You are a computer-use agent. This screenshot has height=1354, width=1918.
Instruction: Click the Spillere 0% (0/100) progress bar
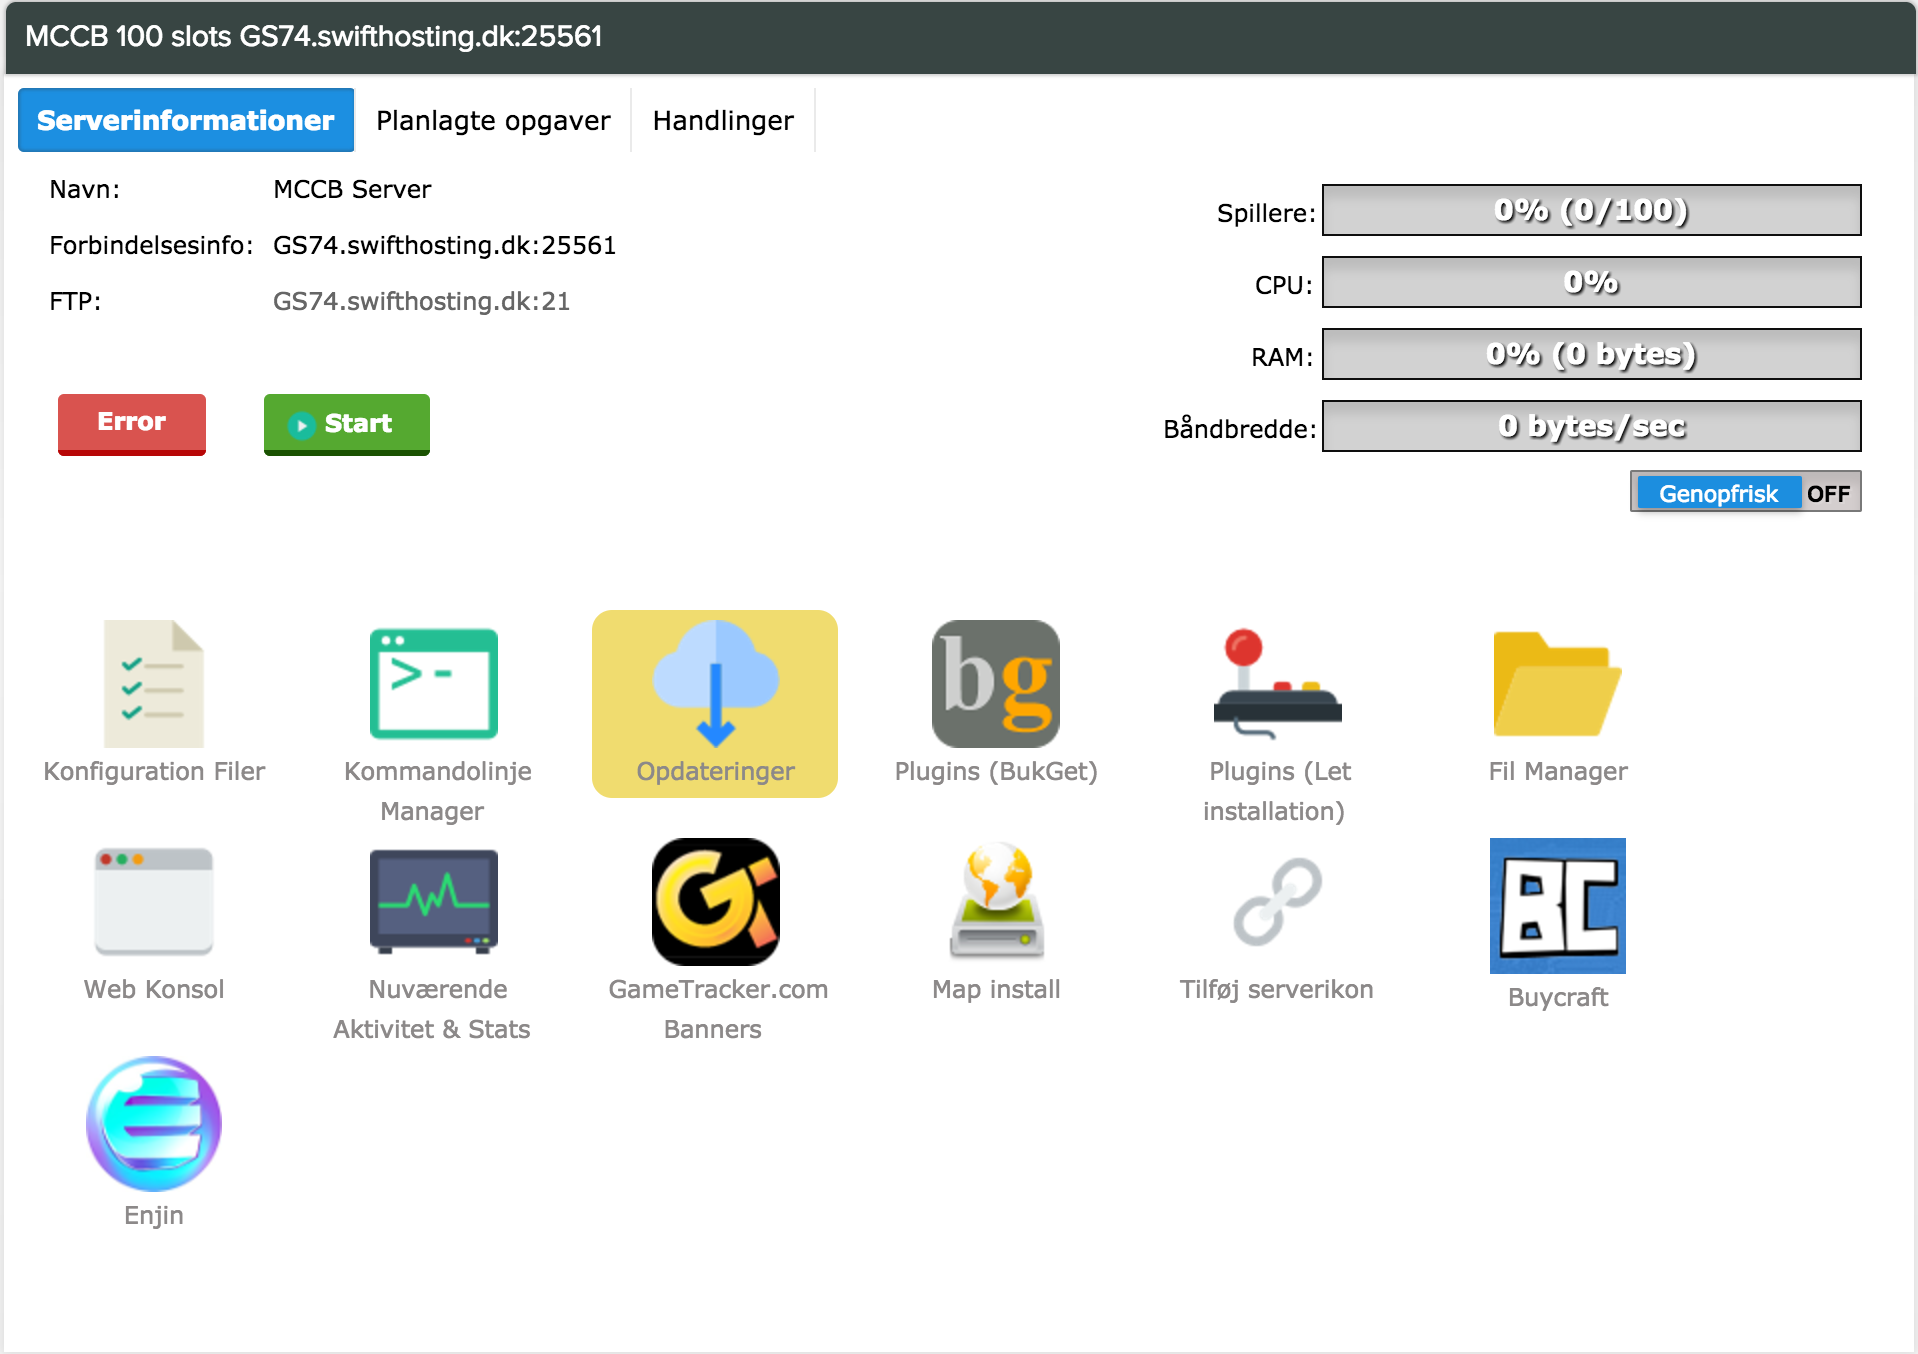click(x=1592, y=210)
